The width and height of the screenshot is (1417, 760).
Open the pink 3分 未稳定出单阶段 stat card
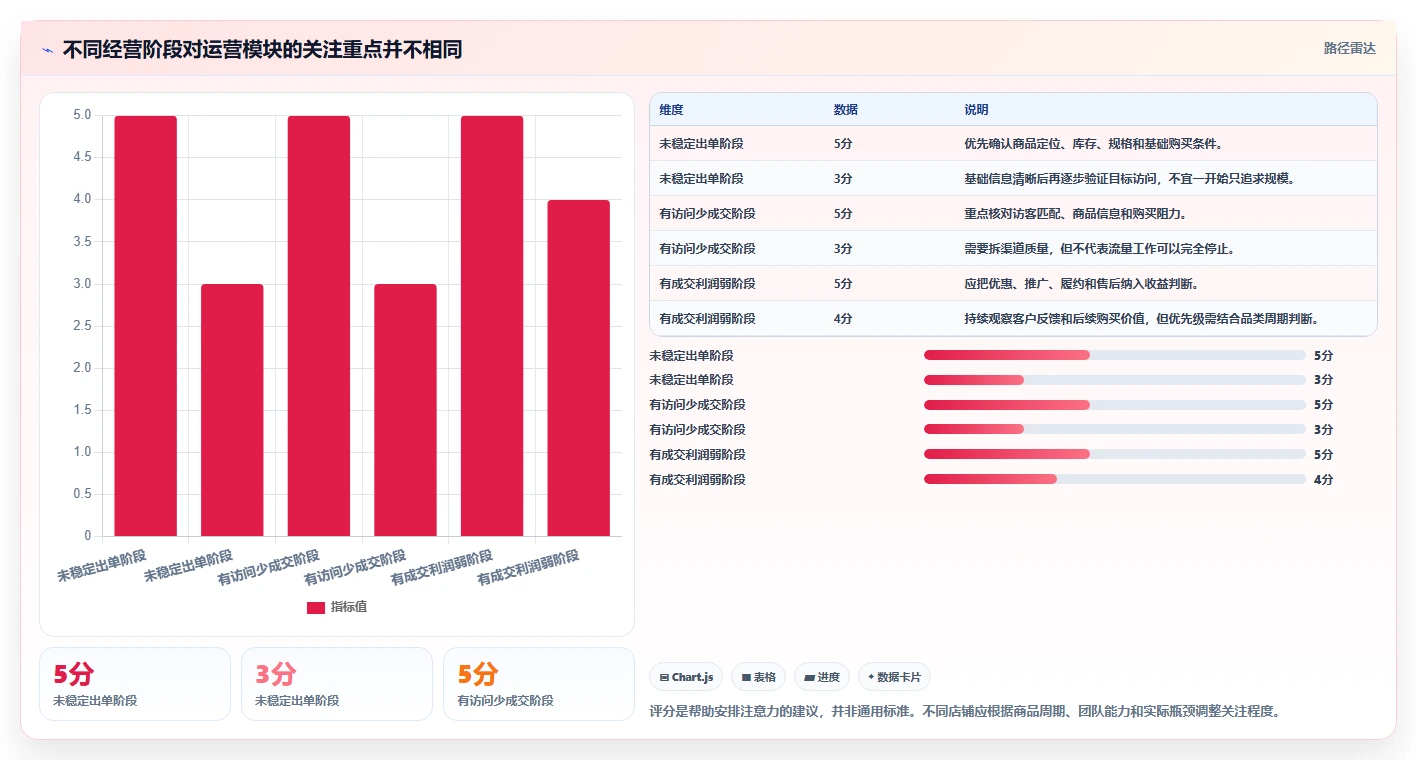pos(337,684)
